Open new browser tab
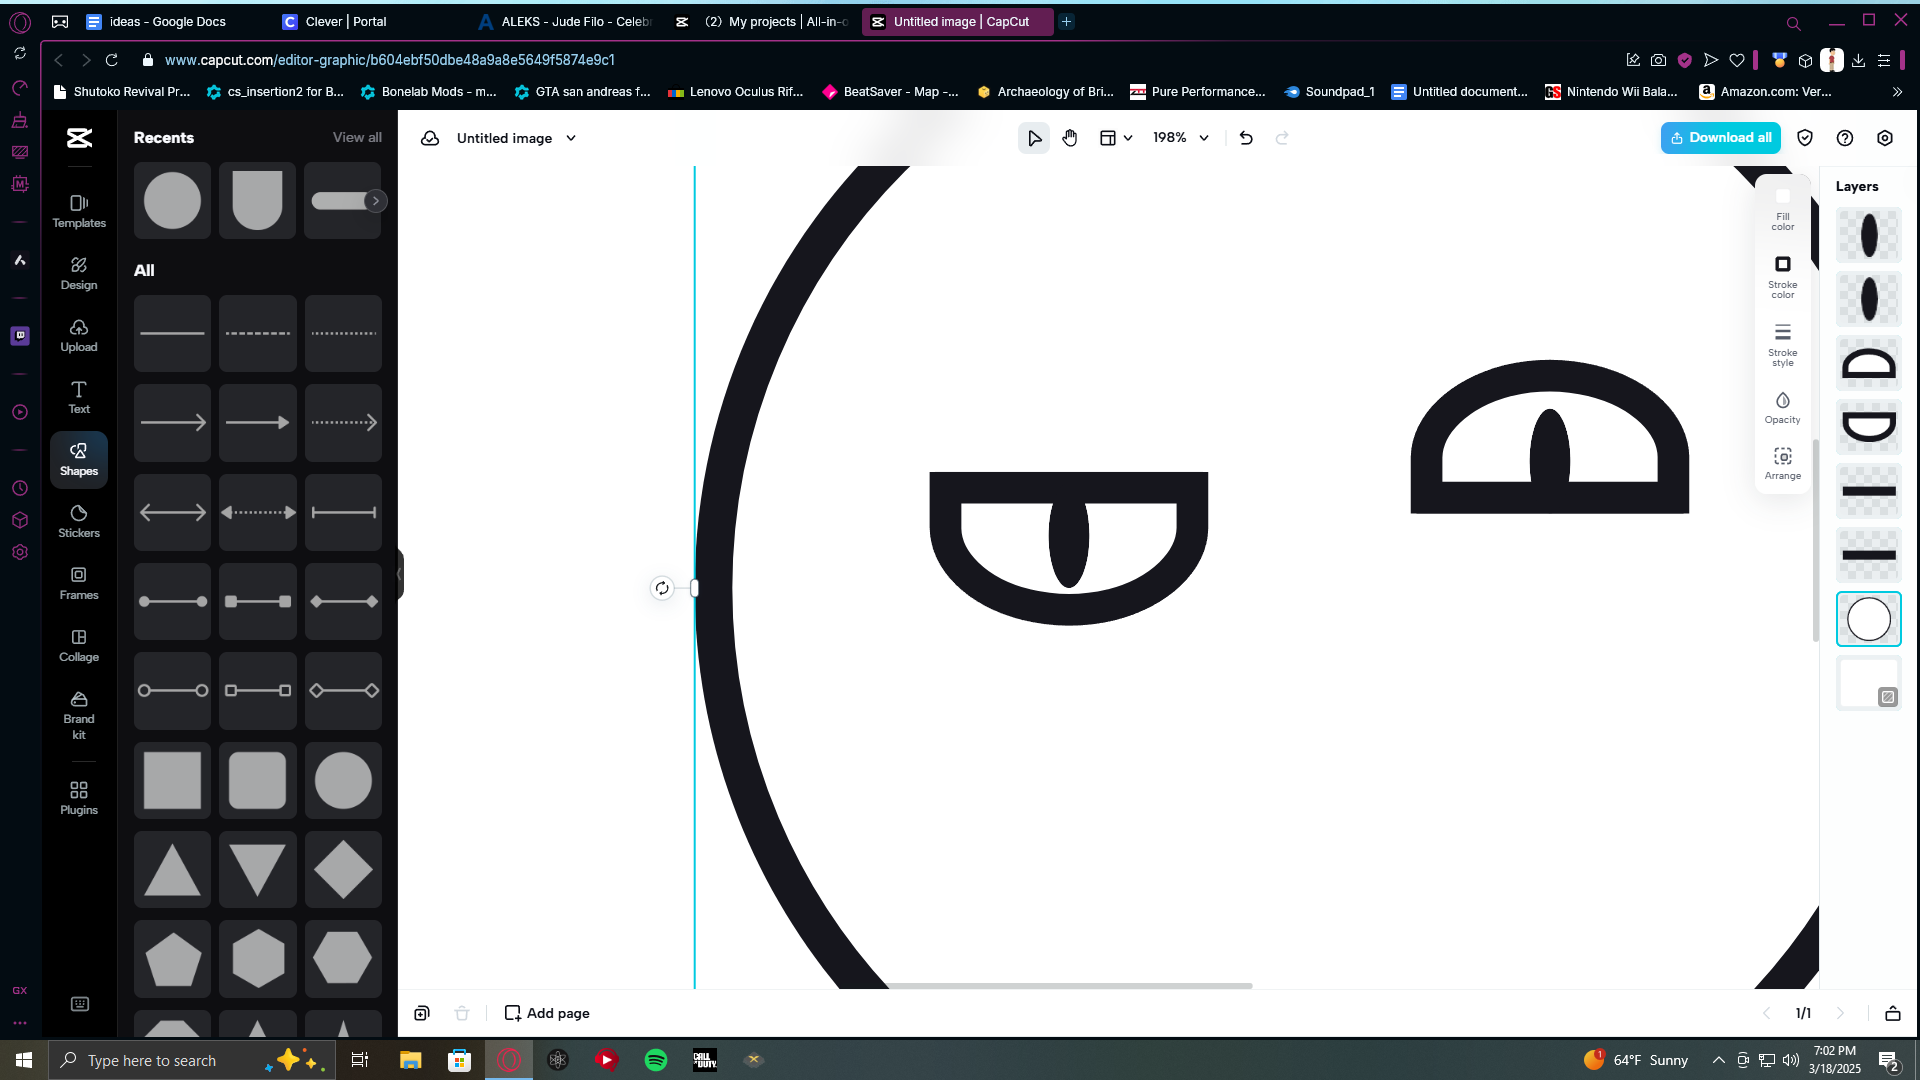This screenshot has width=1920, height=1080. (x=1067, y=21)
